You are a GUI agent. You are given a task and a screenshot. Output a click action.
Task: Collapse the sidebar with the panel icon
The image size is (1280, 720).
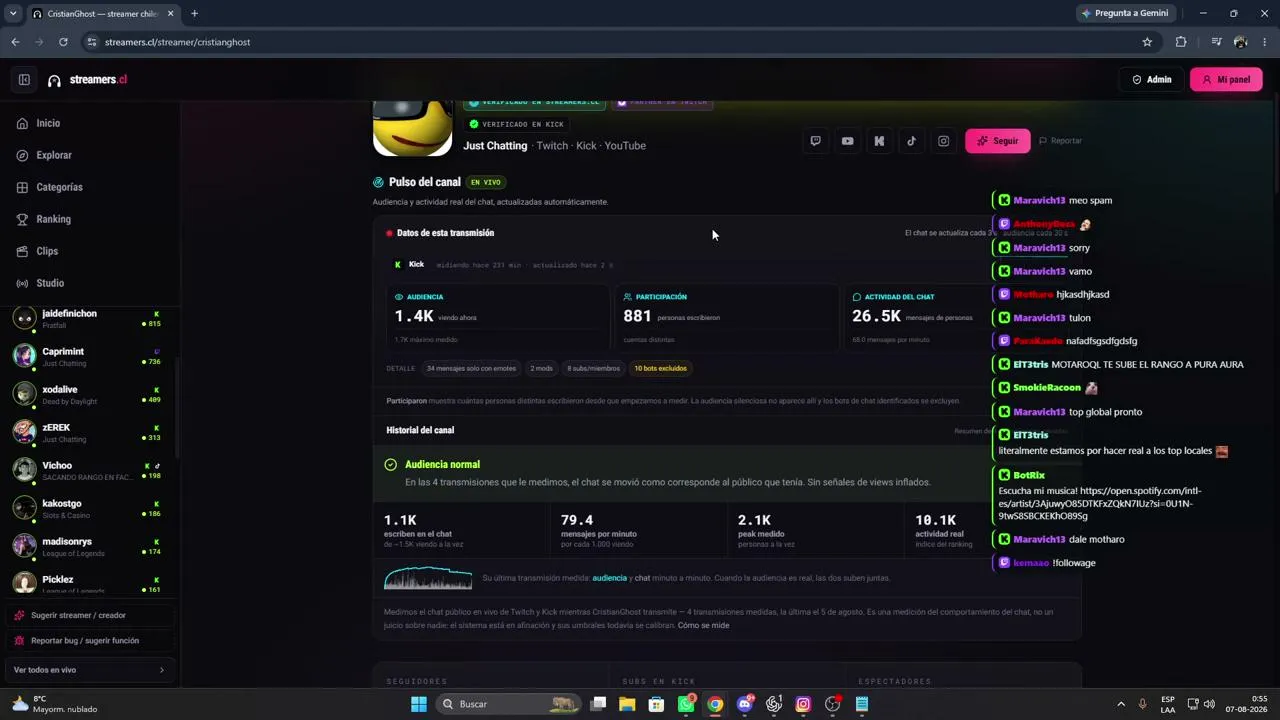click(x=24, y=80)
